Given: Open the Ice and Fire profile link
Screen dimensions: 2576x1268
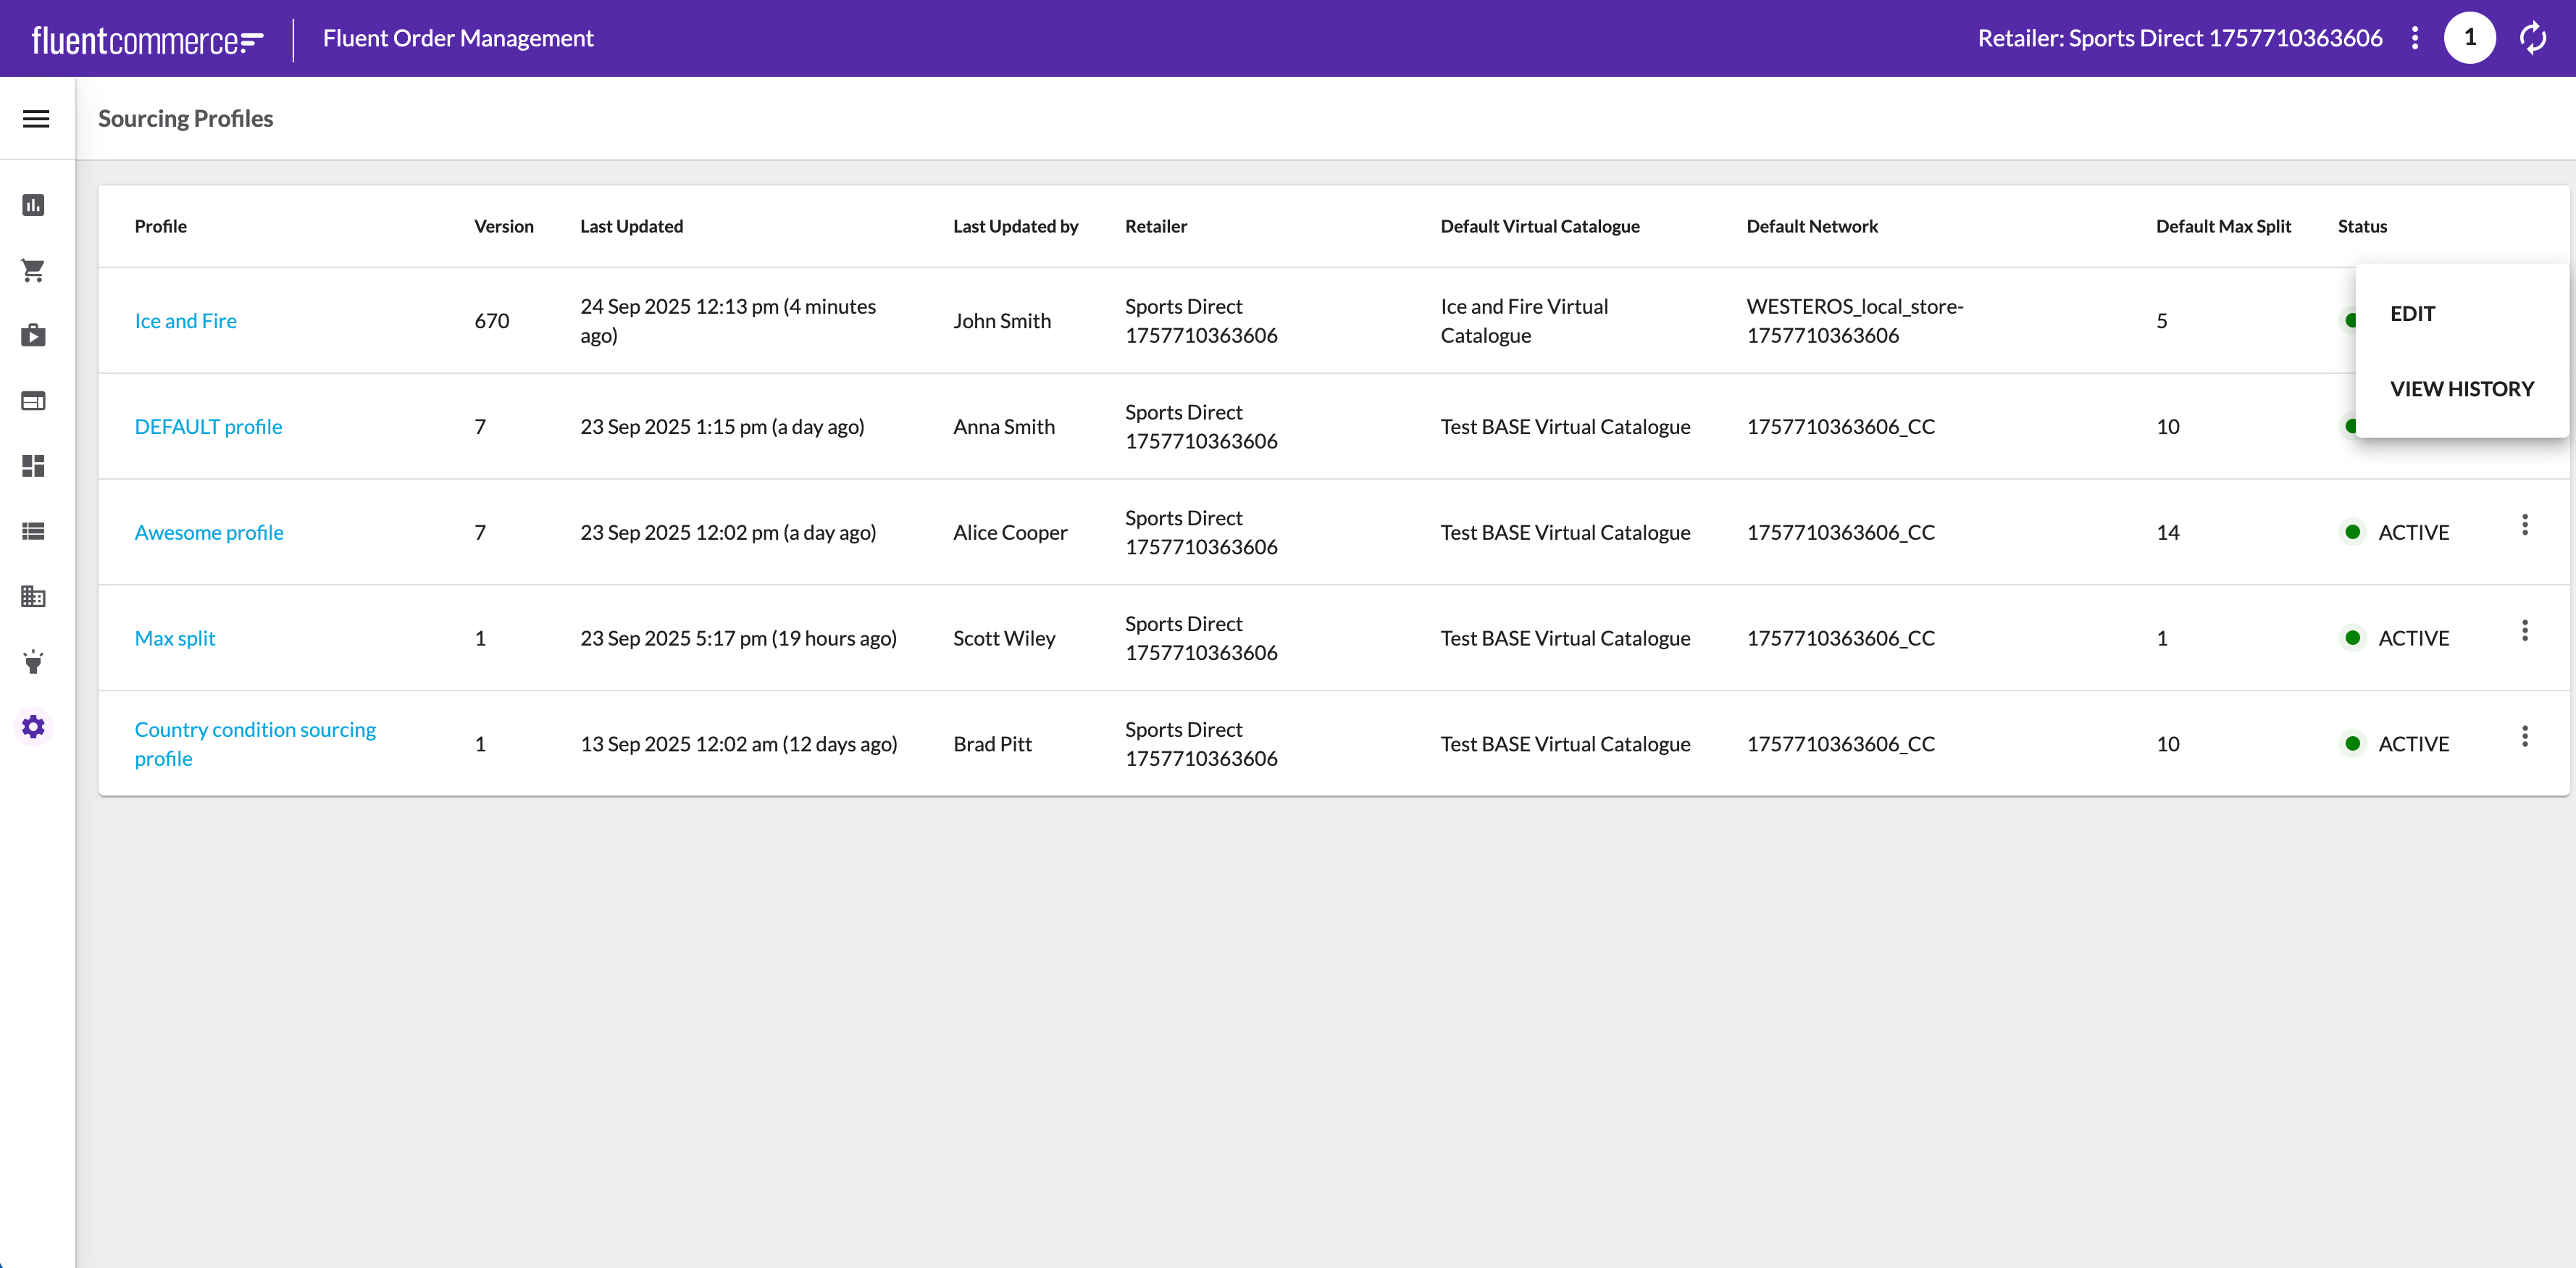Looking at the screenshot, I should 186,321.
